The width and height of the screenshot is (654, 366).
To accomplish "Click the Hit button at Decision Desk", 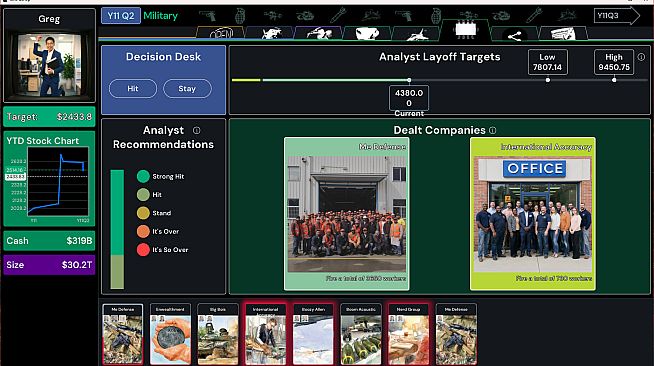I will click(x=133, y=88).
